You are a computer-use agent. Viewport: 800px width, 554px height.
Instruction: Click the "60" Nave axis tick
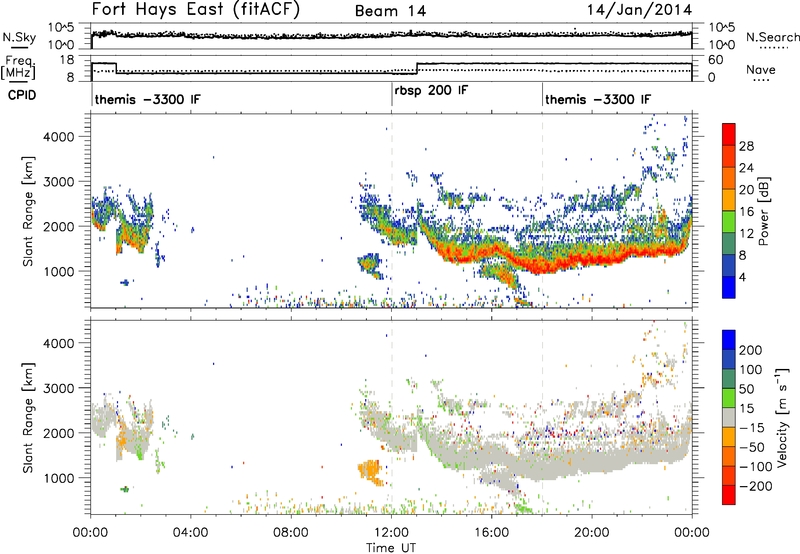pos(716,60)
